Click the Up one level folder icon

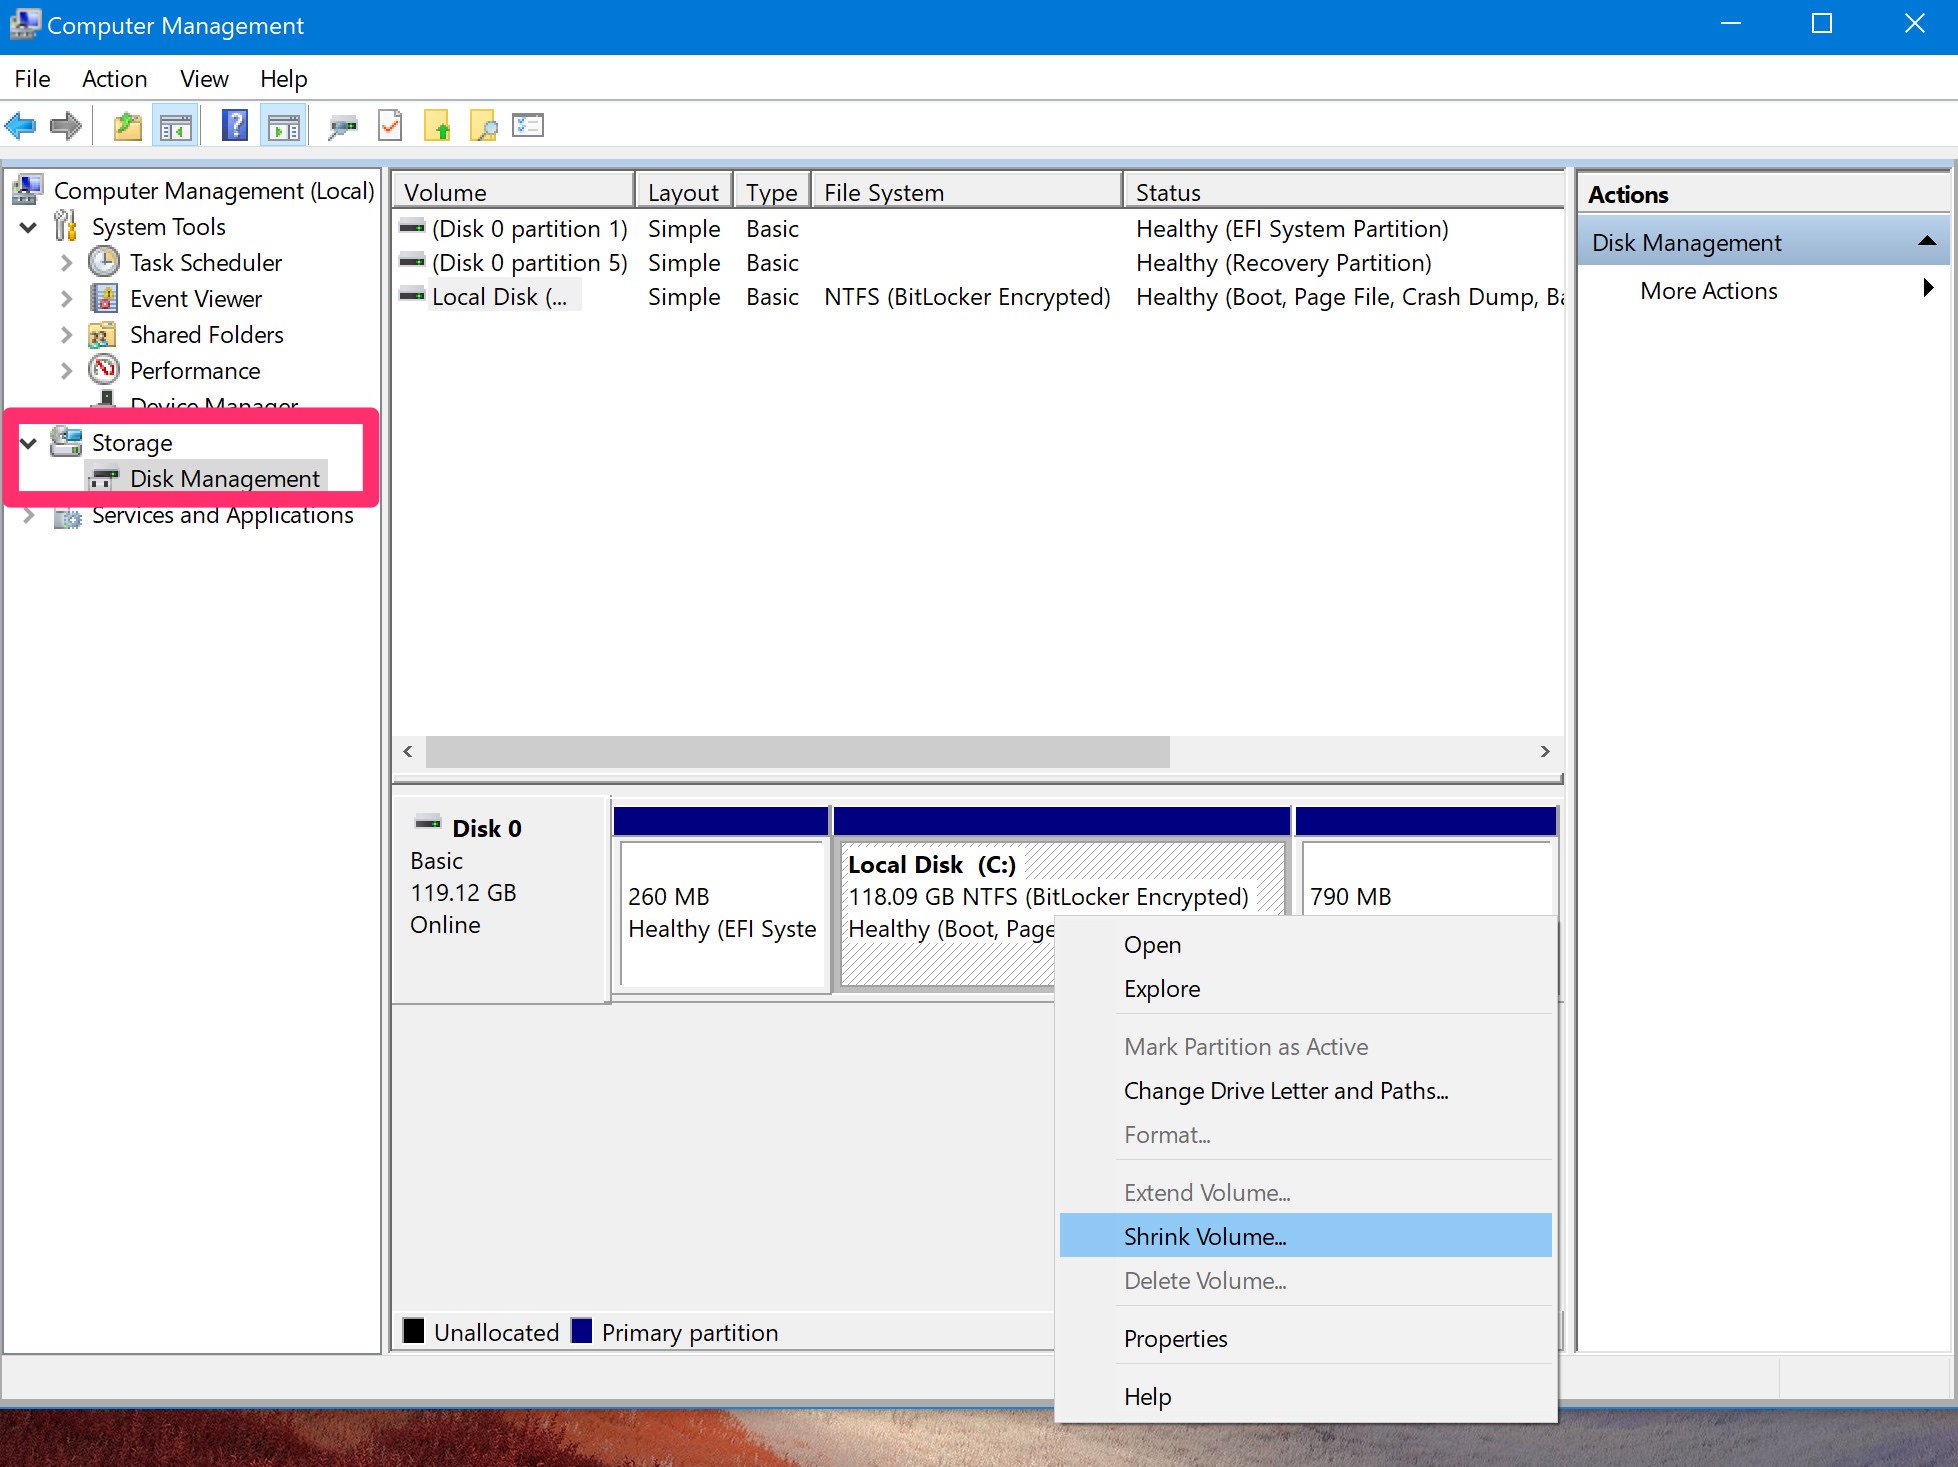click(x=127, y=126)
